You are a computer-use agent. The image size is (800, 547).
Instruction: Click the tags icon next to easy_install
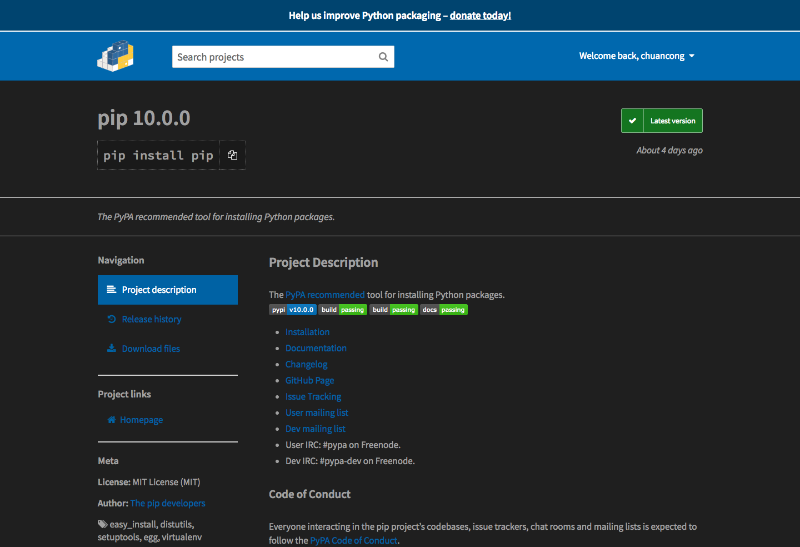click(x=103, y=524)
